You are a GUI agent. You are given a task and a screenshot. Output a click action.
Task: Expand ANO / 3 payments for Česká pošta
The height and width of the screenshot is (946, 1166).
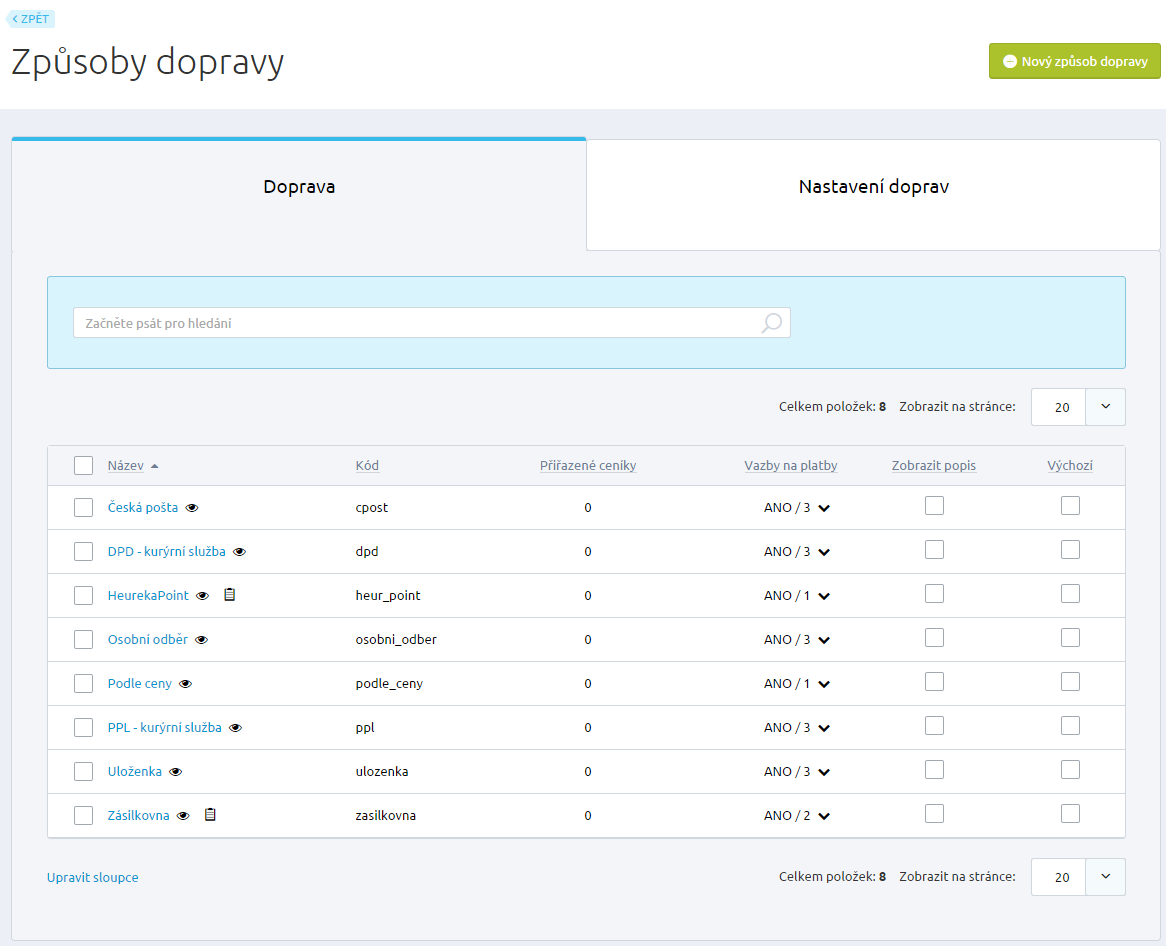824,509
